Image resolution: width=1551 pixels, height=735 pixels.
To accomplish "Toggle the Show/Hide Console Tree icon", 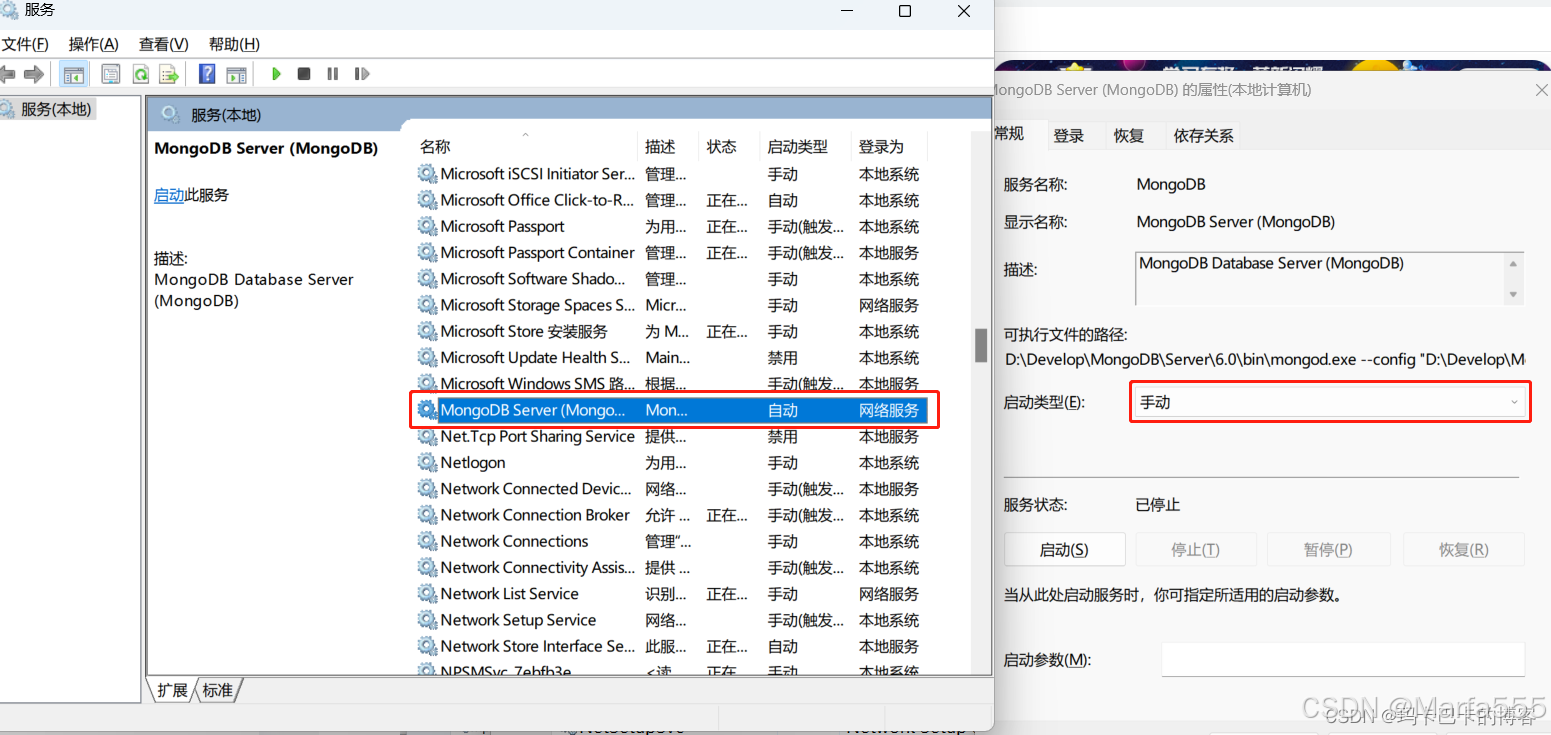I will (73, 73).
